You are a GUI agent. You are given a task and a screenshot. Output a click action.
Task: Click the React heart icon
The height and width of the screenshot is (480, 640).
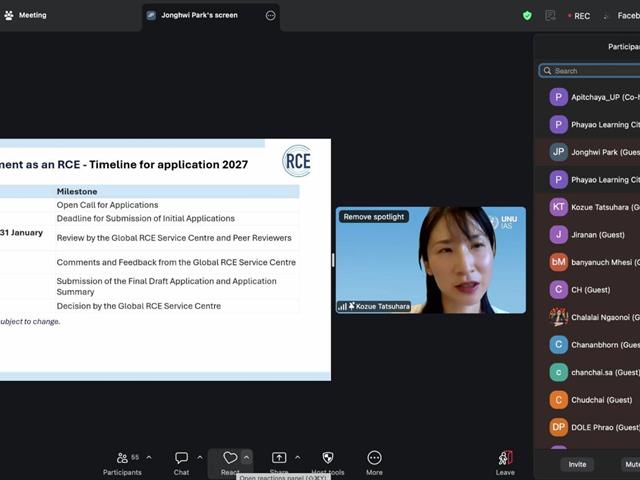tap(230, 458)
